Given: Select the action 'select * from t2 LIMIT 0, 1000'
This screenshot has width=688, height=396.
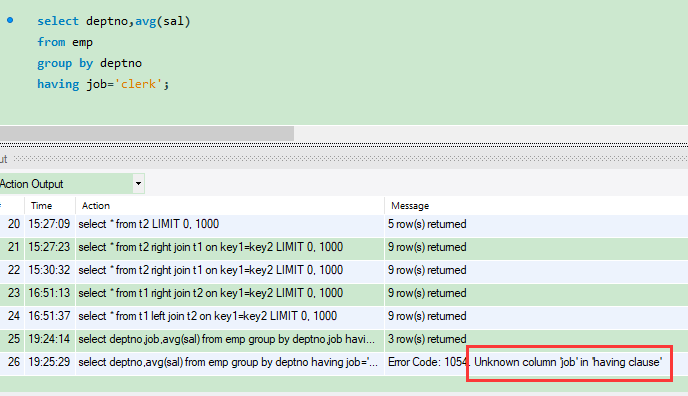Looking at the screenshot, I should coord(148,224).
